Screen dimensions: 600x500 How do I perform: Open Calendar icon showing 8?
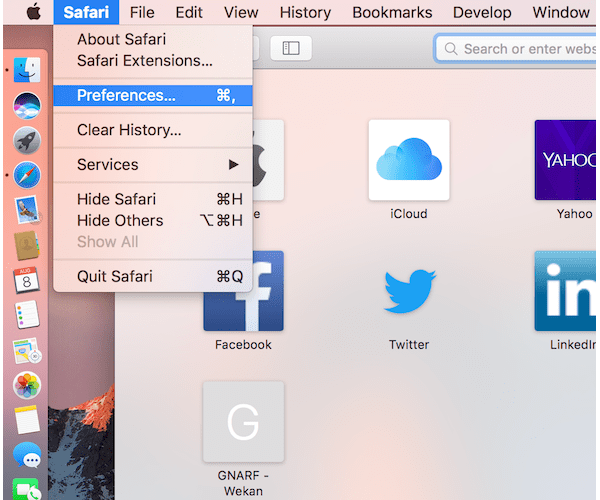(26, 280)
